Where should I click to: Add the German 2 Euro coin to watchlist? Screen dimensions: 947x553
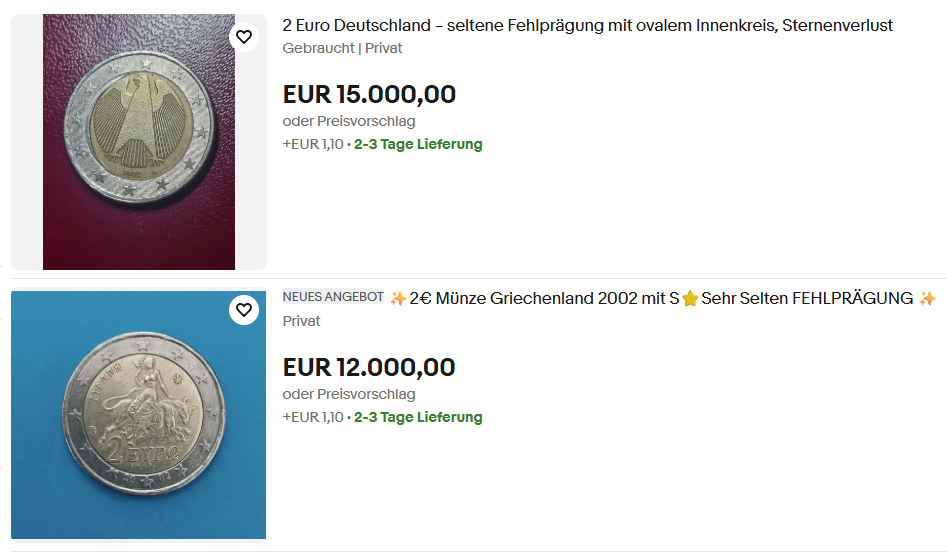coord(244,37)
